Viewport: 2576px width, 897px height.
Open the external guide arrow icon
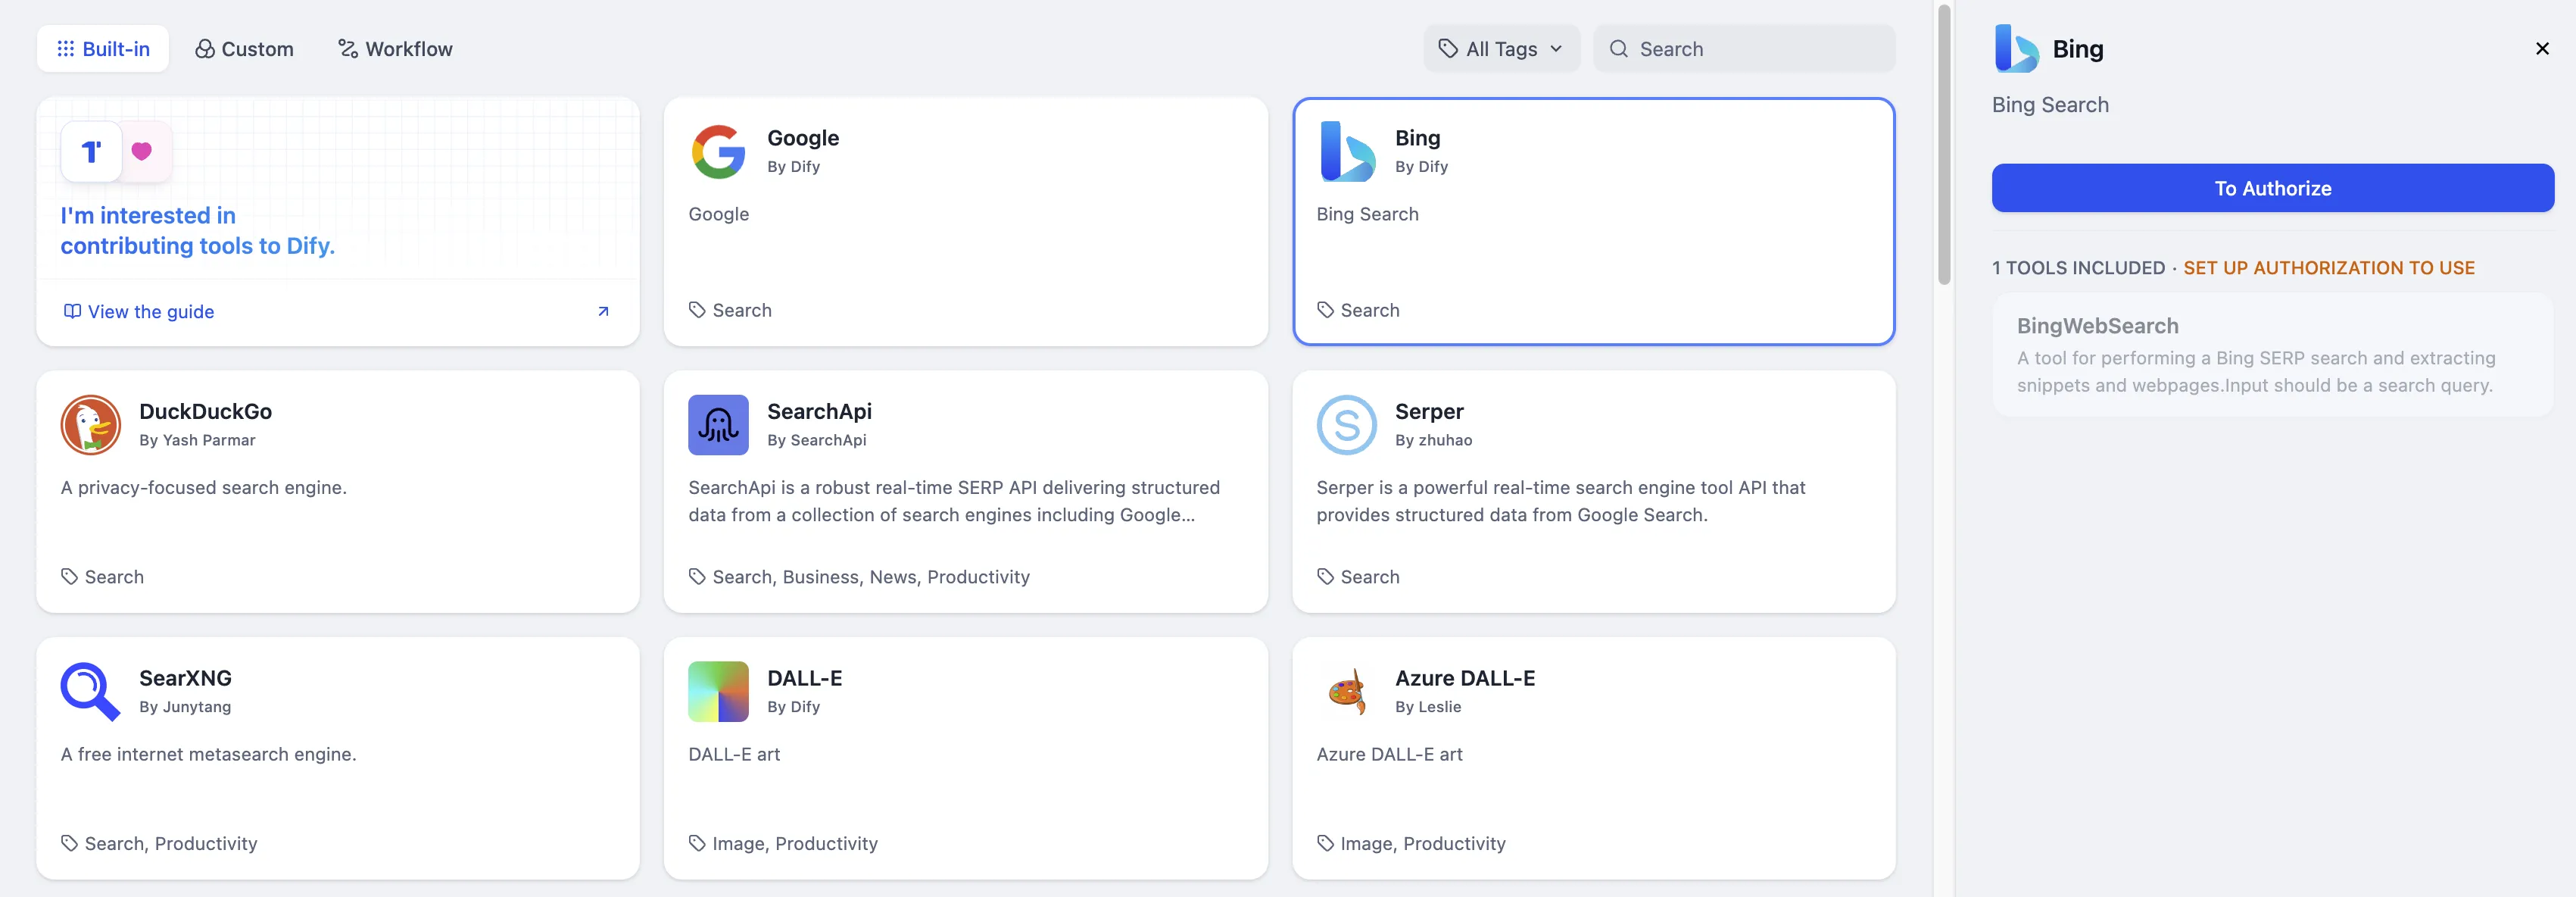coord(603,311)
